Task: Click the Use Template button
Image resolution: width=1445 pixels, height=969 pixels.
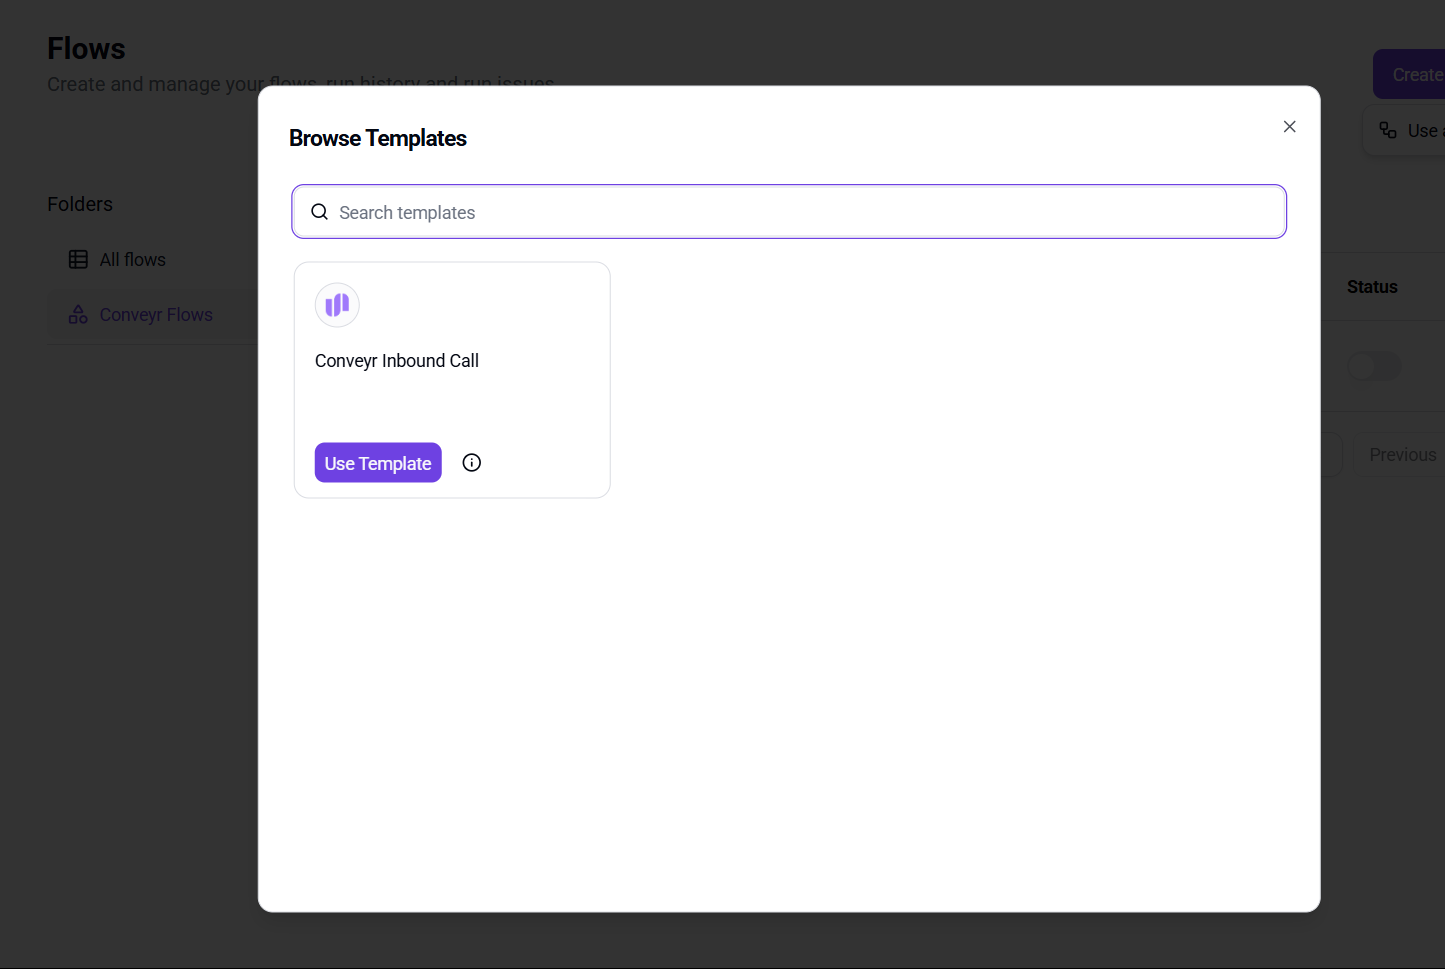Action: pos(378,463)
